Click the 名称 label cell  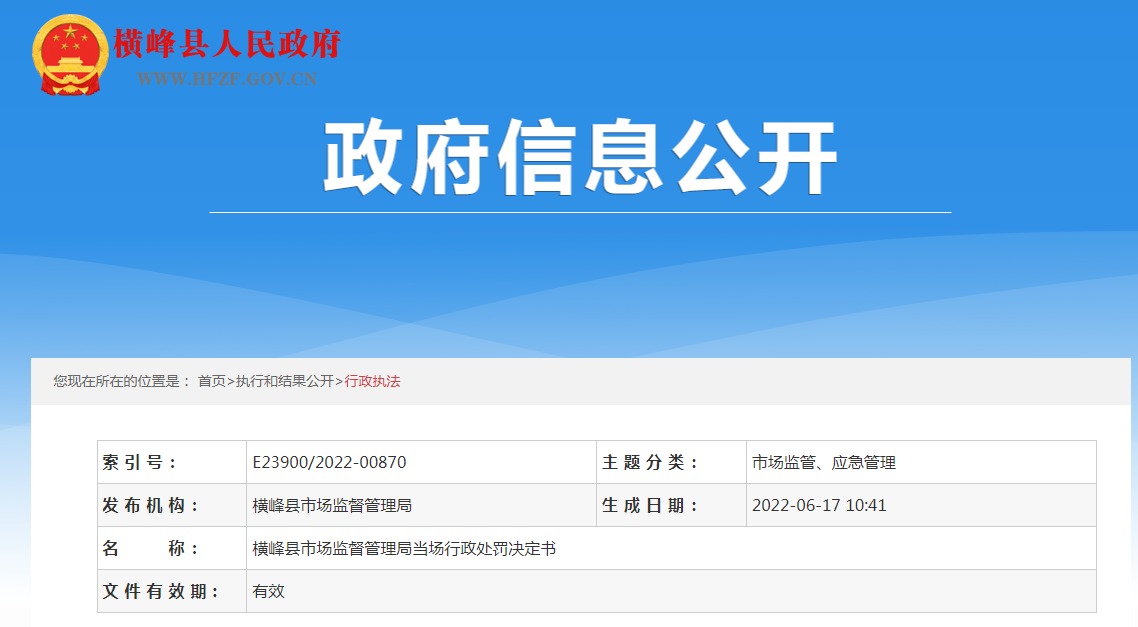172,548
